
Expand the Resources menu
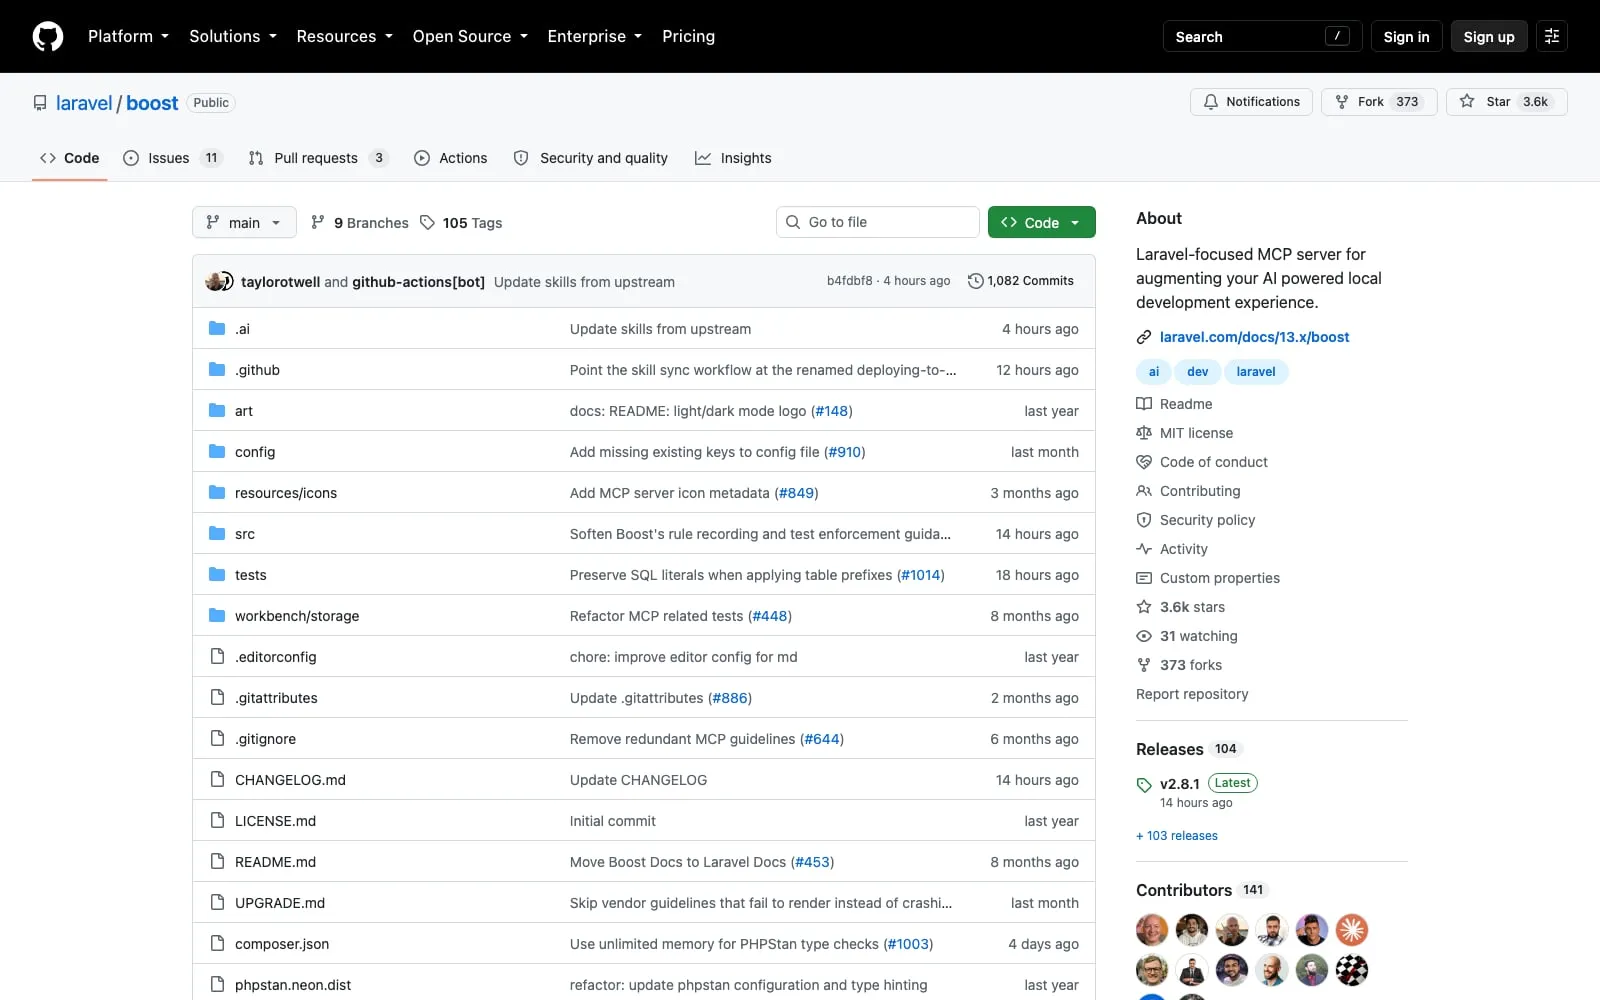click(x=344, y=36)
